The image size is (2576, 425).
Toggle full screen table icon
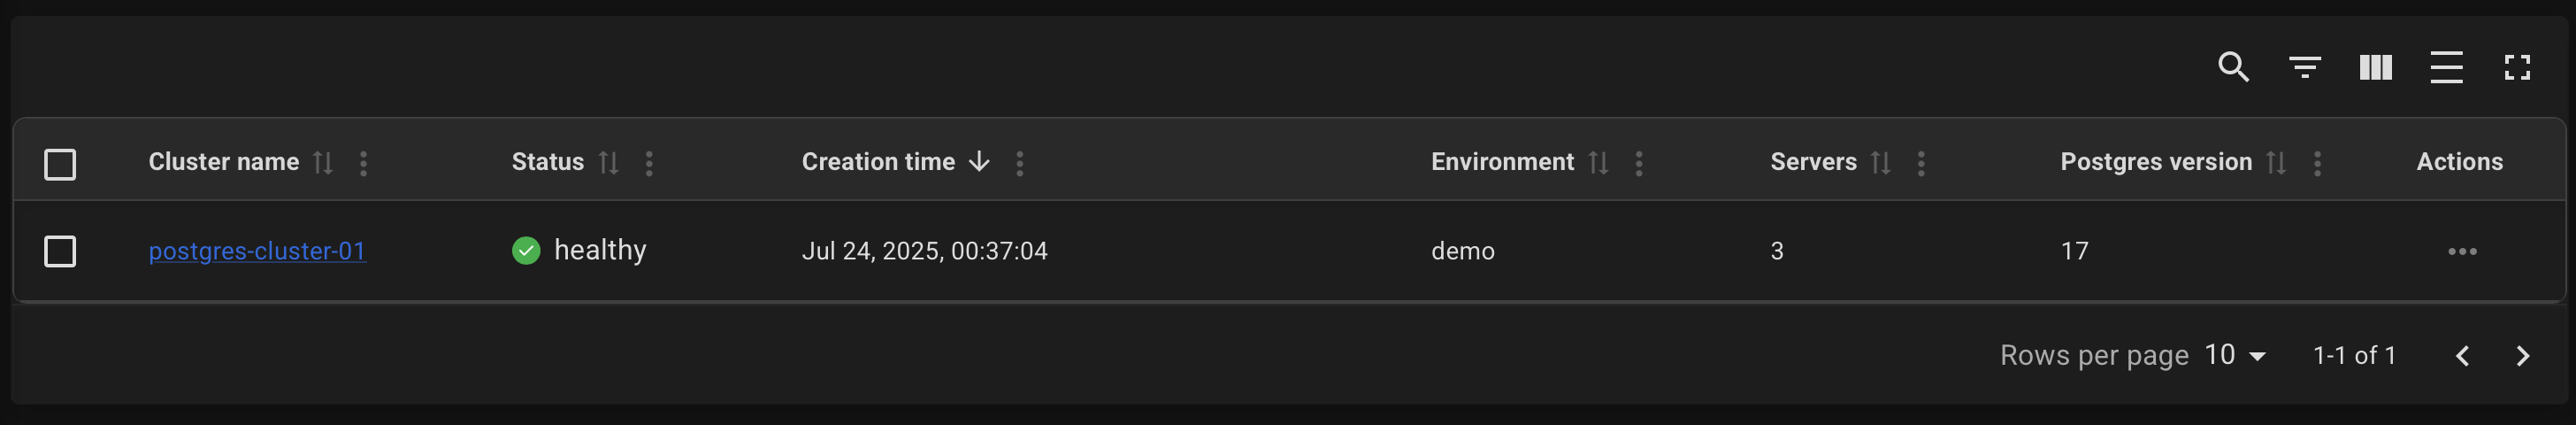[x=2517, y=67]
